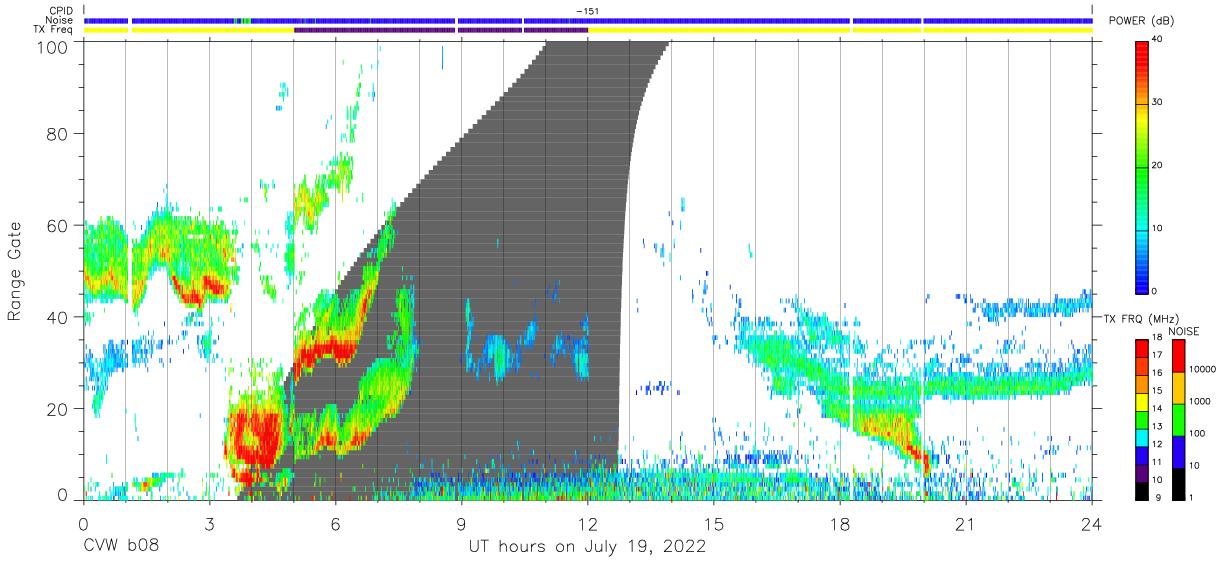Click the CVW b08 radar label
This screenshot has width=1228, height=567.
point(120,547)
